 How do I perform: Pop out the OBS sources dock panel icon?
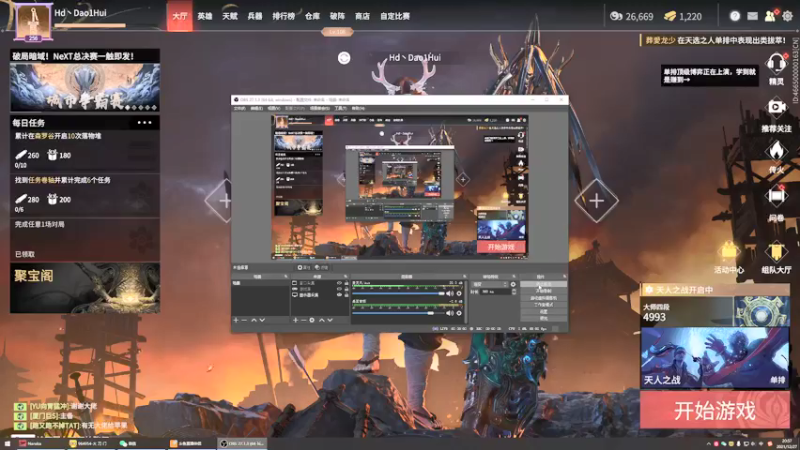[345, 277]
